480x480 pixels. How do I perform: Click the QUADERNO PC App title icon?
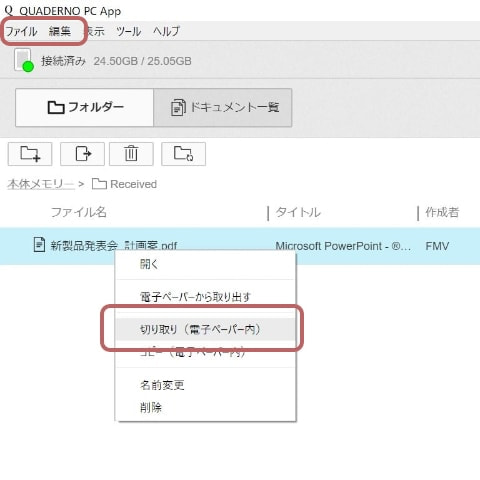[9, 10]
